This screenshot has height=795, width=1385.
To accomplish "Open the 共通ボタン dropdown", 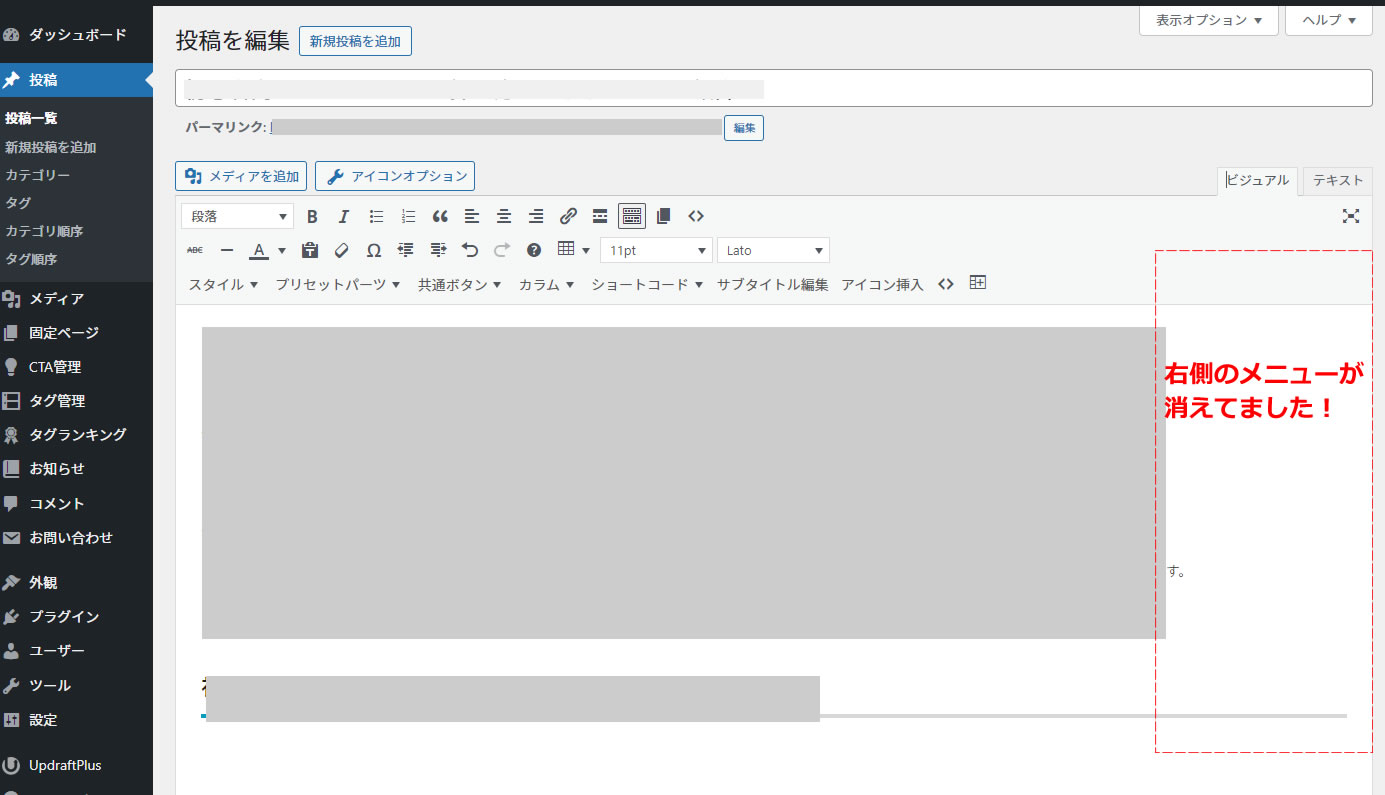I will click(x=460, y=284).
